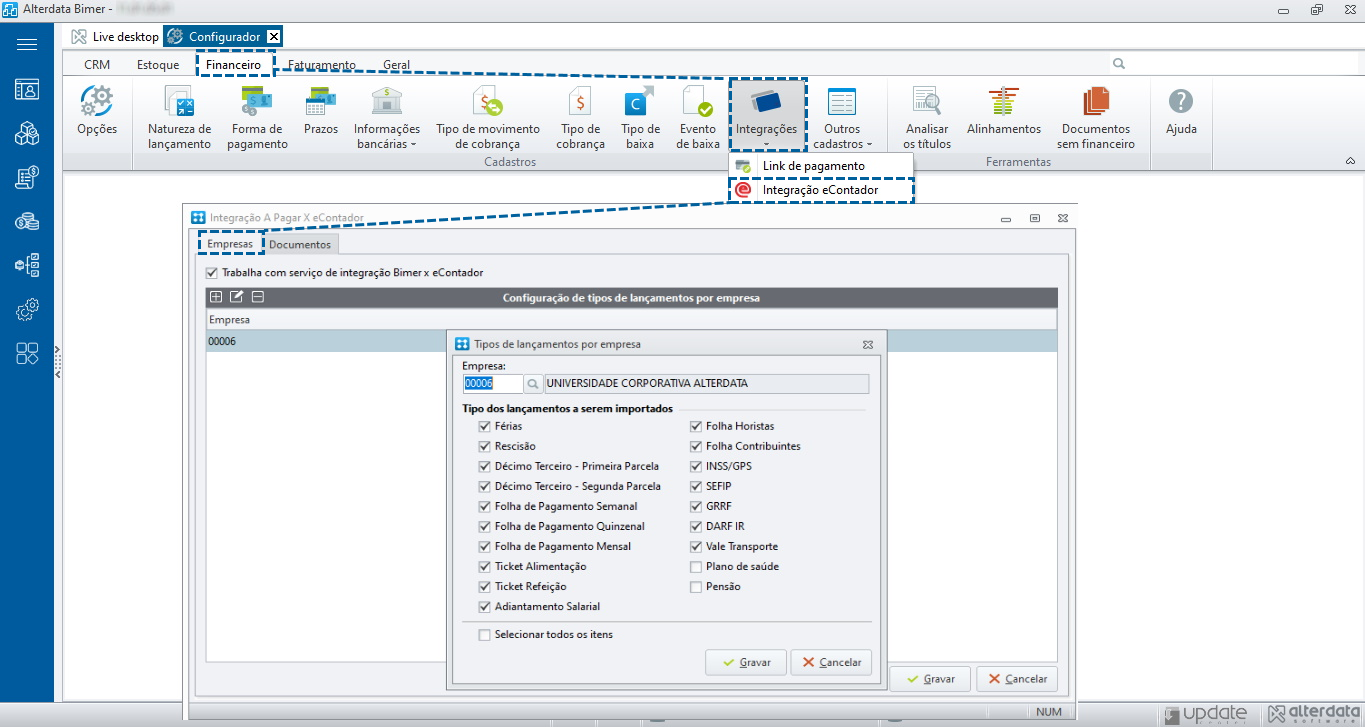Viewport: 1365px width, 727px height.
Task: Toggle DARF IR checkbox
Action: [x=696, y=526]
